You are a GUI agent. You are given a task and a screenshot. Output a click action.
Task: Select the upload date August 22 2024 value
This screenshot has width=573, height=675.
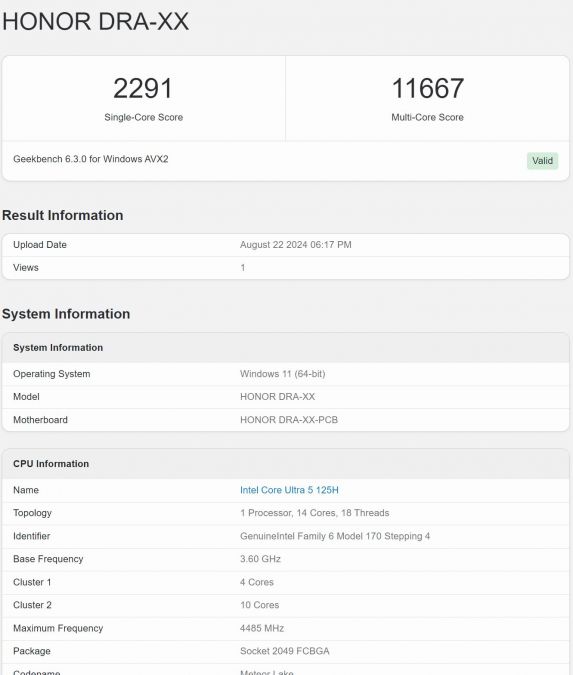295,245
